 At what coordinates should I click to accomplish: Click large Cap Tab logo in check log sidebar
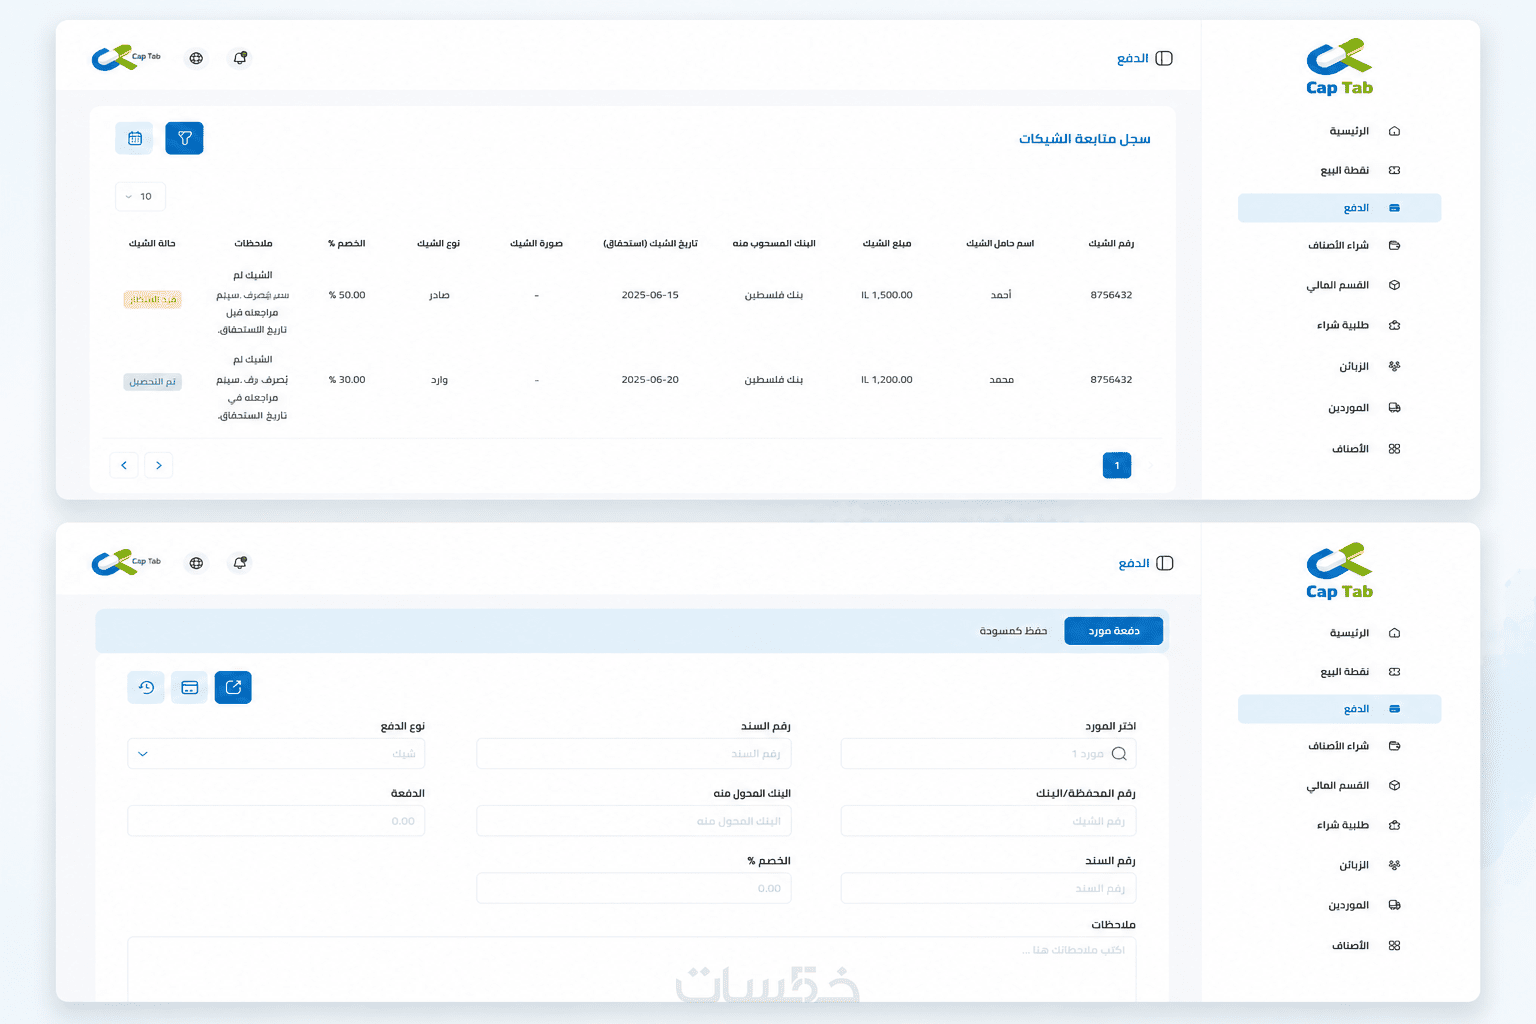click(1340, 67)
